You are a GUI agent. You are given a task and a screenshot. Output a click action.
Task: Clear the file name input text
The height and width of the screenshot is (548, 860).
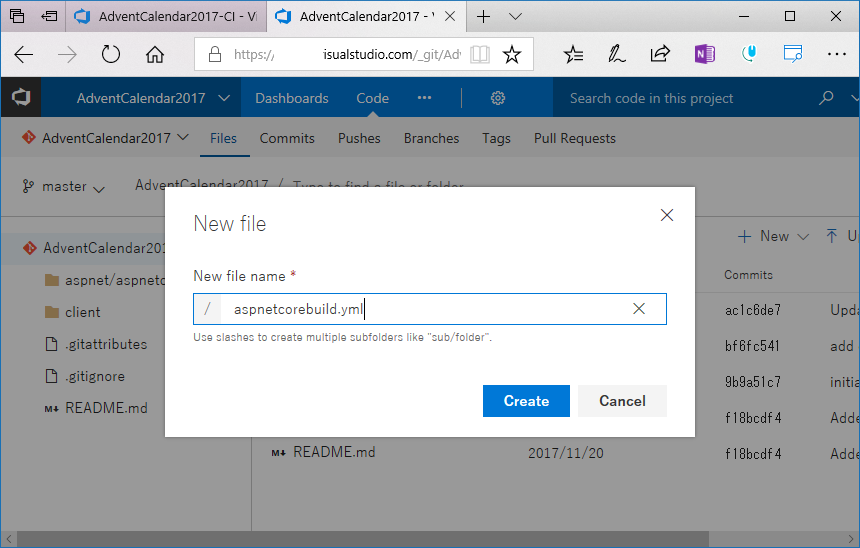point(639,309)
